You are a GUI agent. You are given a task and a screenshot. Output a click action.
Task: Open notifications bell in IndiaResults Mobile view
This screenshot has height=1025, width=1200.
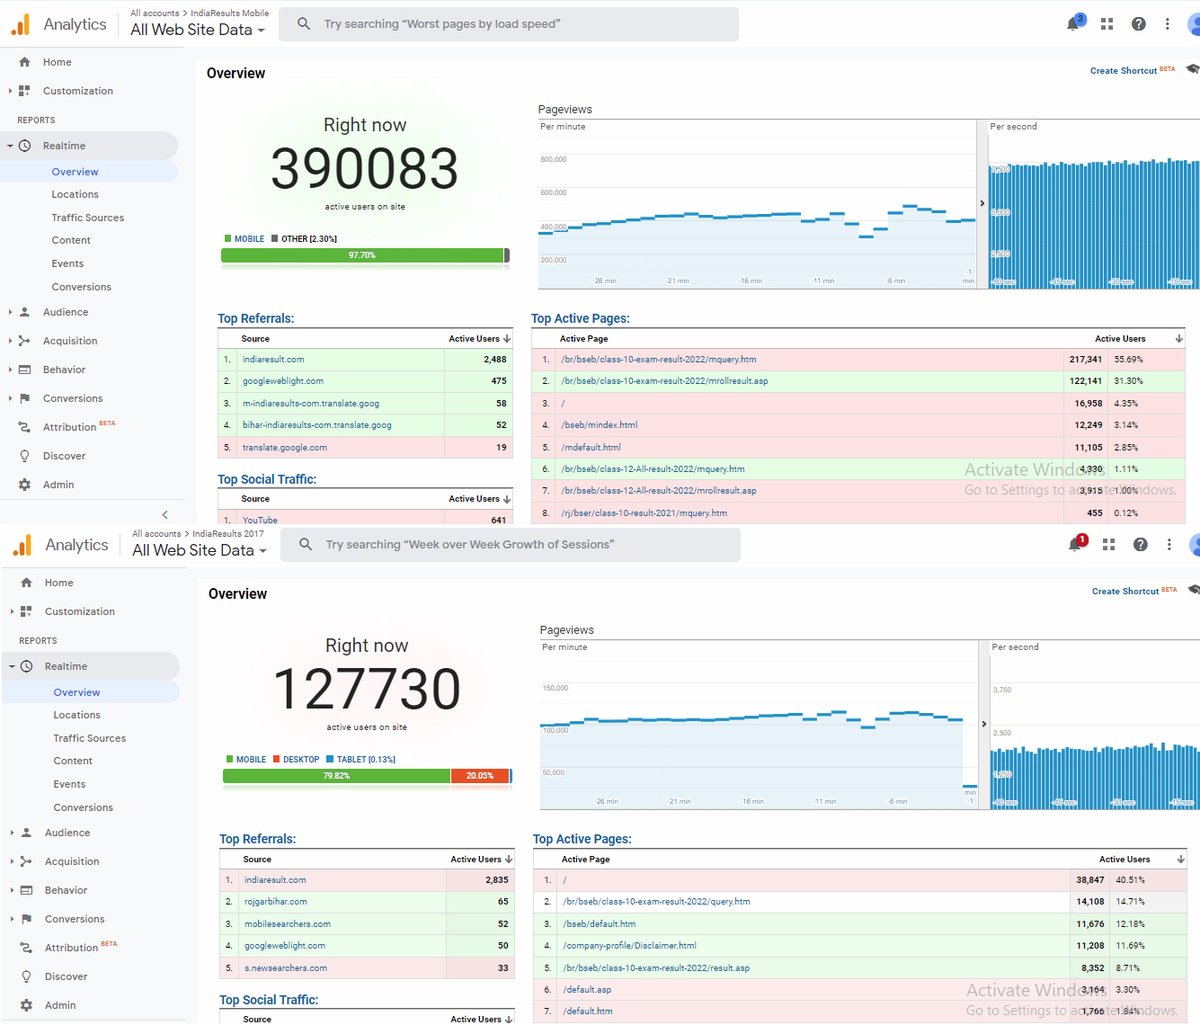pos(1073,23)
